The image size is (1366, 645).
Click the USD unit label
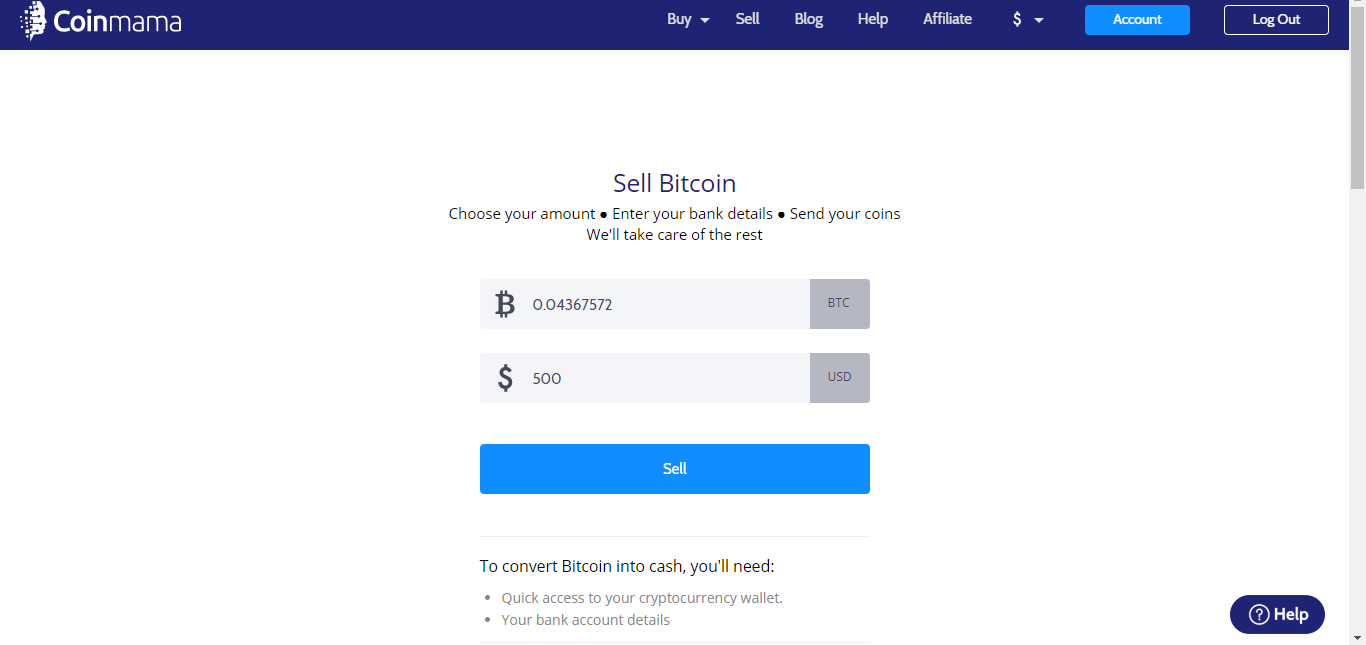click(839, 378)
